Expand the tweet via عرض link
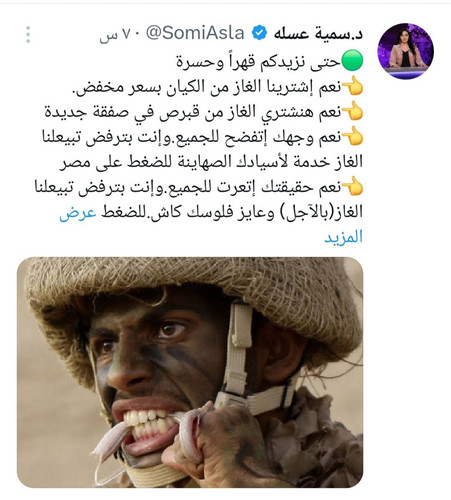Image resolution: width=451 pixels, height=500 pixels. [78, 212]
